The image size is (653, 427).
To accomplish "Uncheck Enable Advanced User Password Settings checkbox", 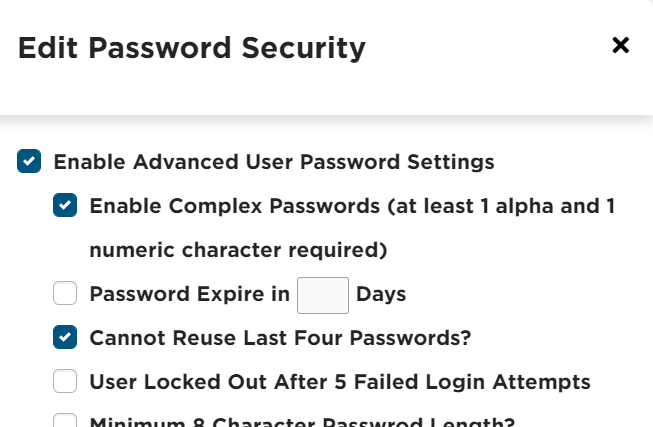I will [30, 161].
